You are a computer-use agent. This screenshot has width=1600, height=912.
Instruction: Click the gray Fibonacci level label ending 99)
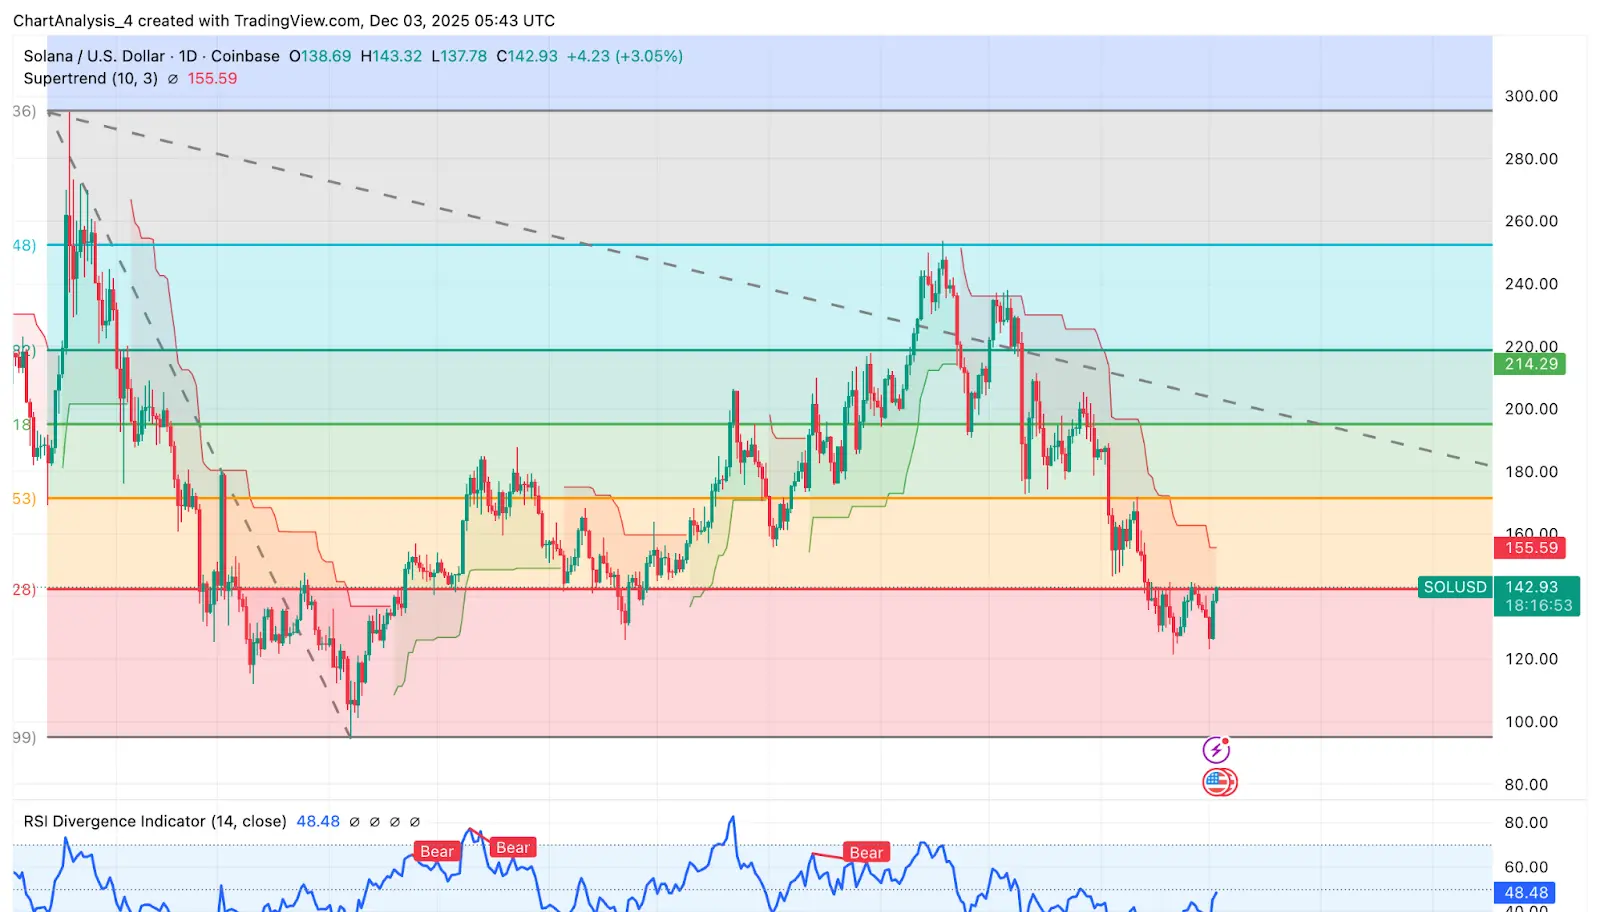point(24,738)
